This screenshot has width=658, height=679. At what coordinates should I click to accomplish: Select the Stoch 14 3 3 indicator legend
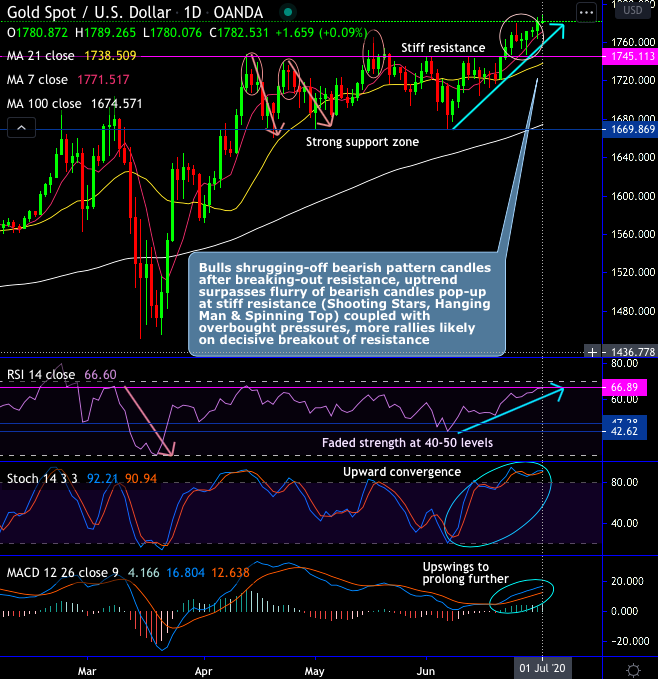click(42, 479)
